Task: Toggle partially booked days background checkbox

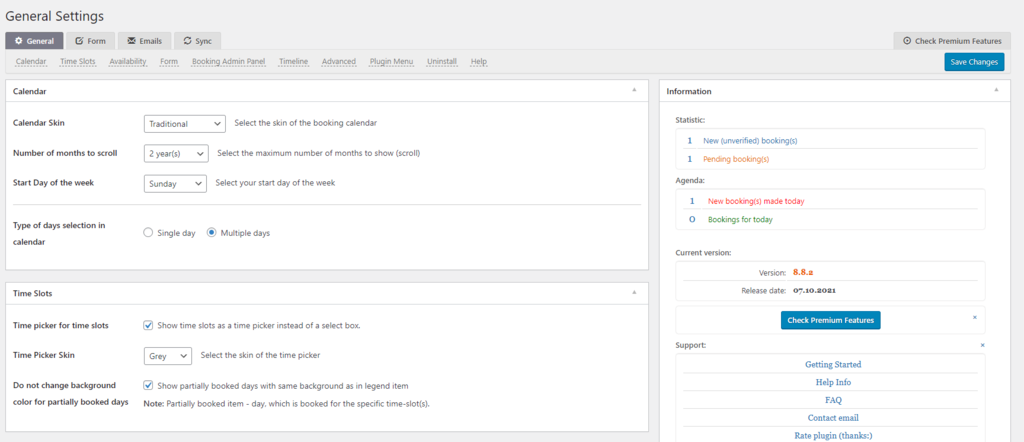Action: coord(149,385)
